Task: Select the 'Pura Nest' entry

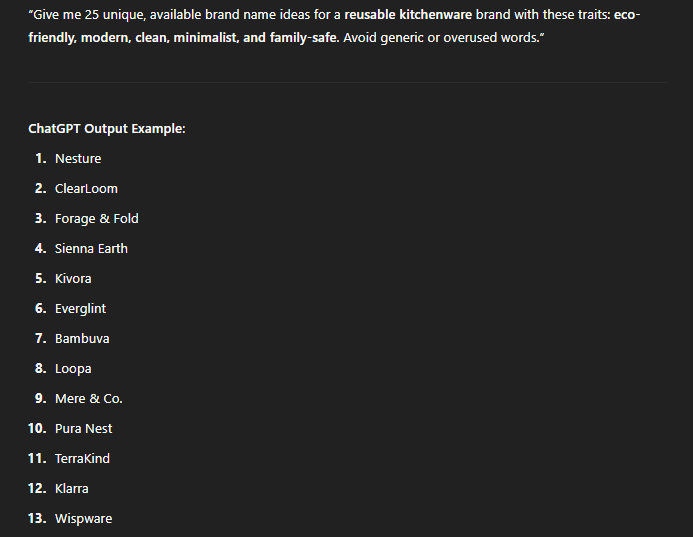Action: pos(83,429)
